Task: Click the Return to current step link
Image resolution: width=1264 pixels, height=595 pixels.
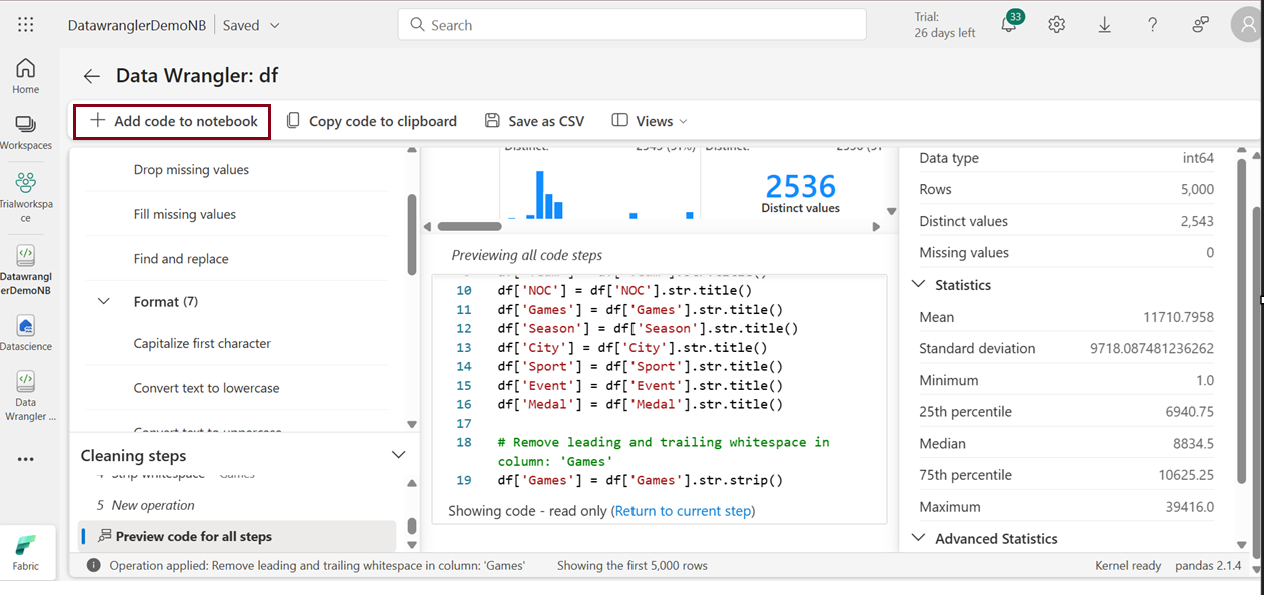Action: click(682, 511)
